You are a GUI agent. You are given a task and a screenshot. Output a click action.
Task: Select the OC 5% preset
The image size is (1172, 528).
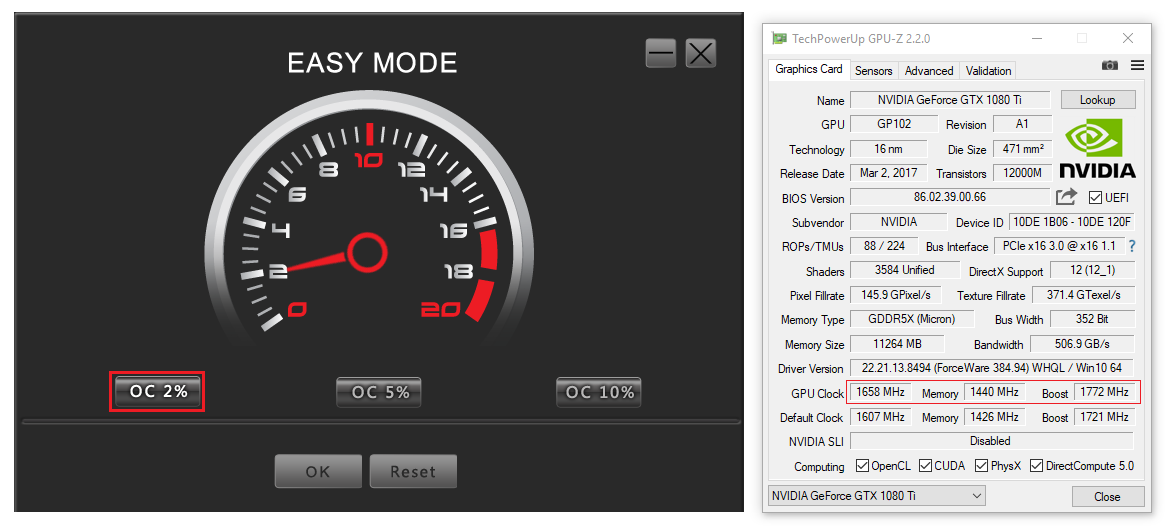click(379, 392)
